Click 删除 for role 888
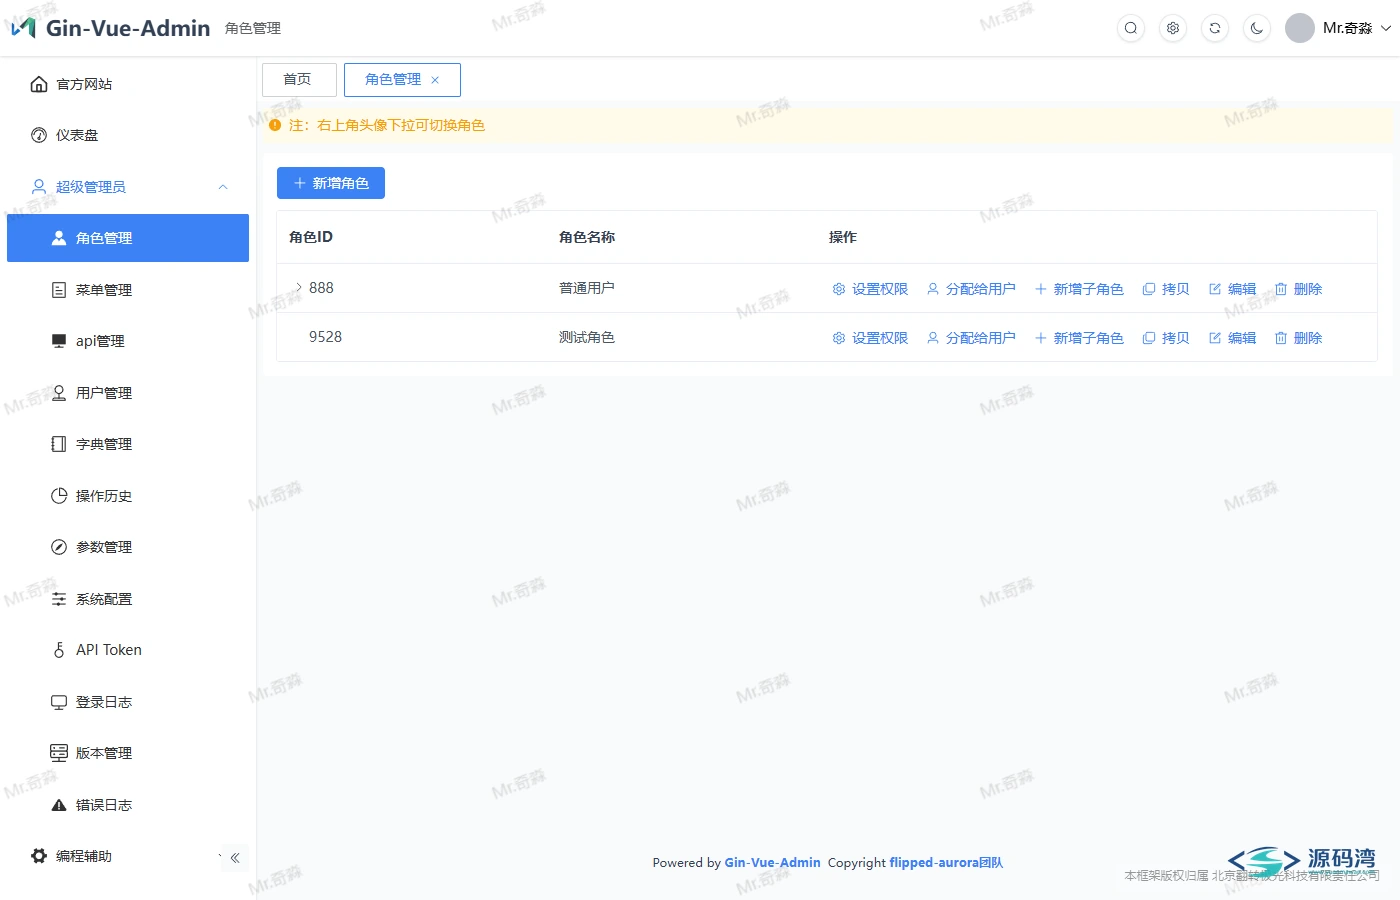The image size is (1400, 900). (1298, 289)
